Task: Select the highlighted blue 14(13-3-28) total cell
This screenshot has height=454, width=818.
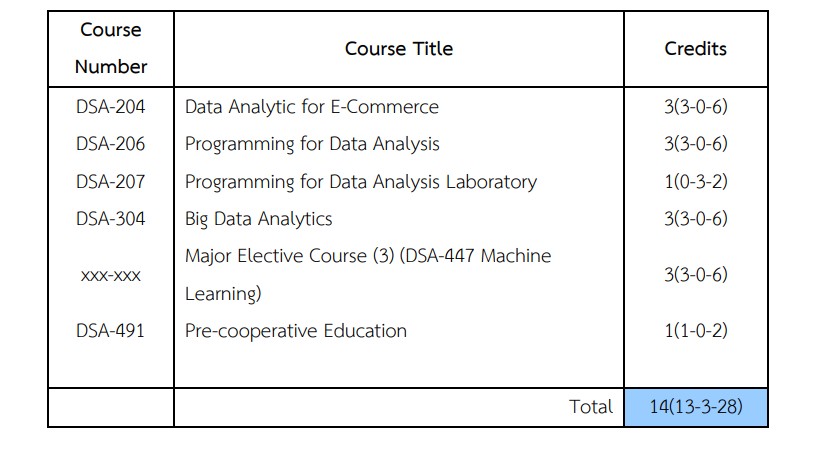Action: pos(695,407)
